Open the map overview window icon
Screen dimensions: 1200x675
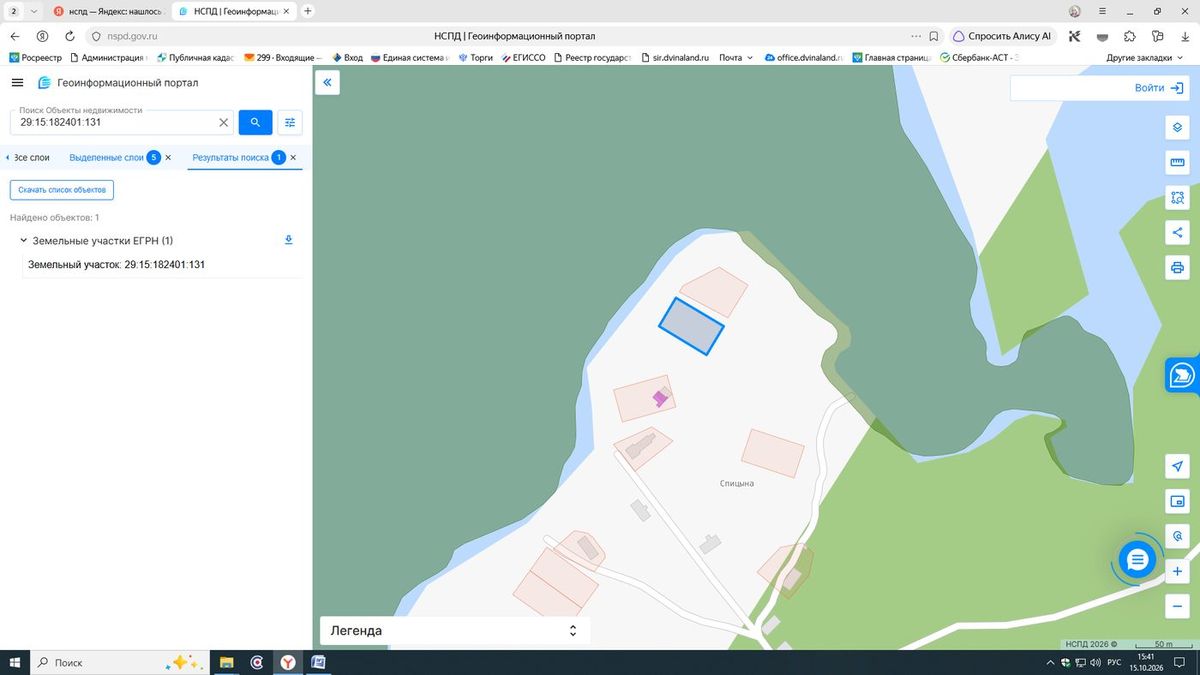[x=1177, y=501]
